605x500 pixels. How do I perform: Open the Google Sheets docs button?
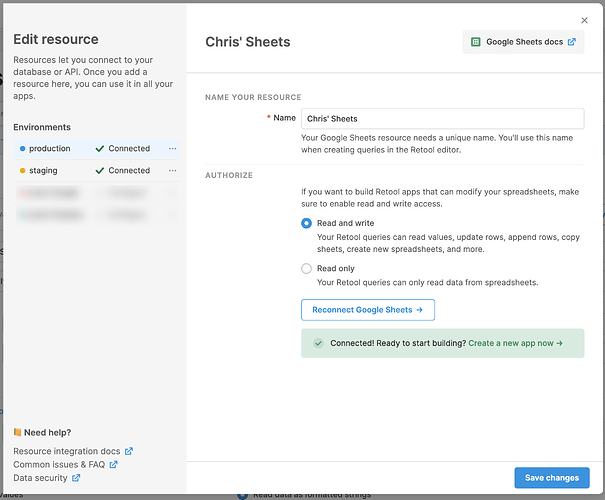(x=523, y=42)
